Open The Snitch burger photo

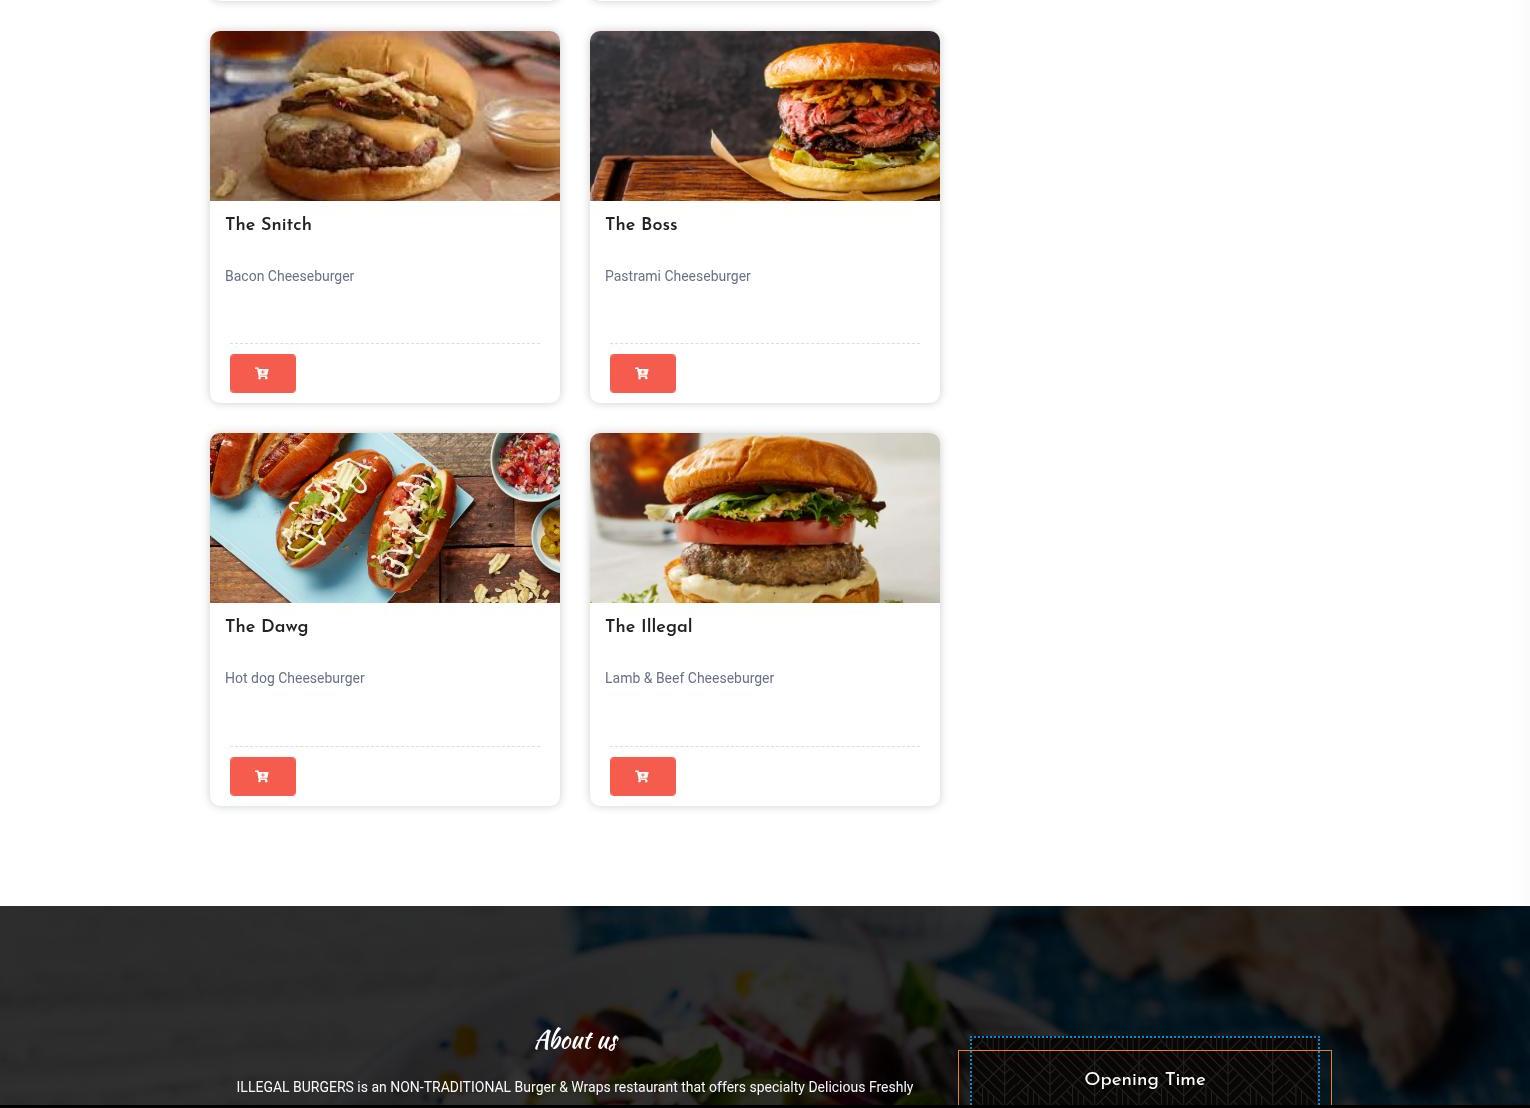click(385, 116)
